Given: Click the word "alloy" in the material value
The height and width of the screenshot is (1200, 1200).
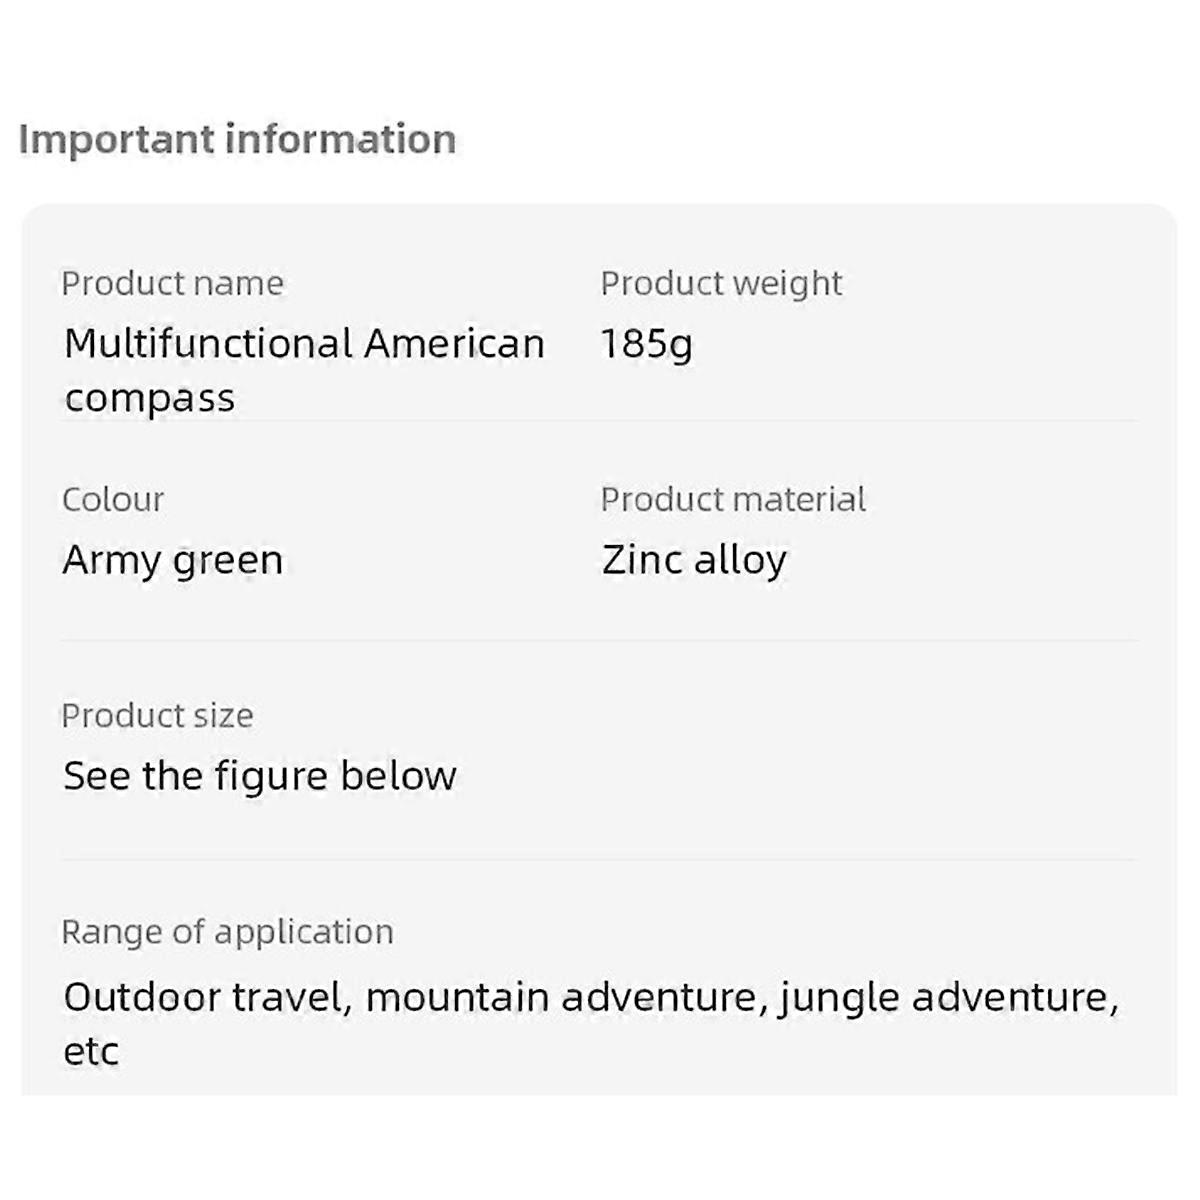Looking at the screenshot, I should point(740,560).
